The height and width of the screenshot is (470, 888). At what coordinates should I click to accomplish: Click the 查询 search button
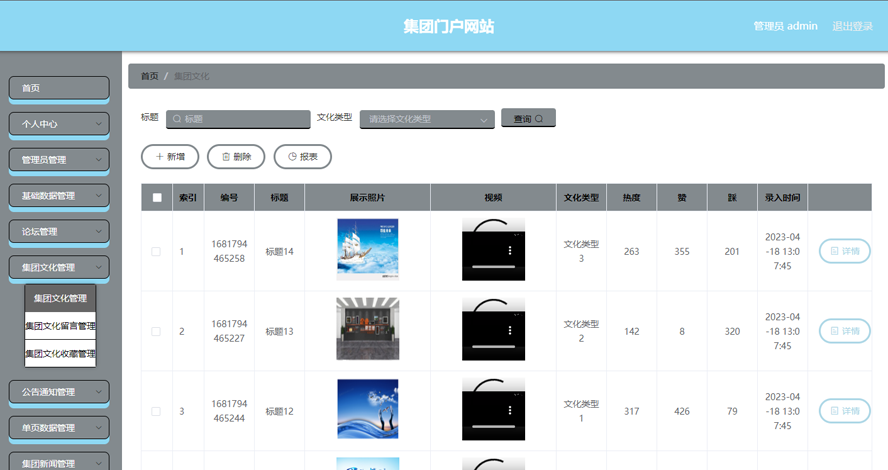pos(528,118)
